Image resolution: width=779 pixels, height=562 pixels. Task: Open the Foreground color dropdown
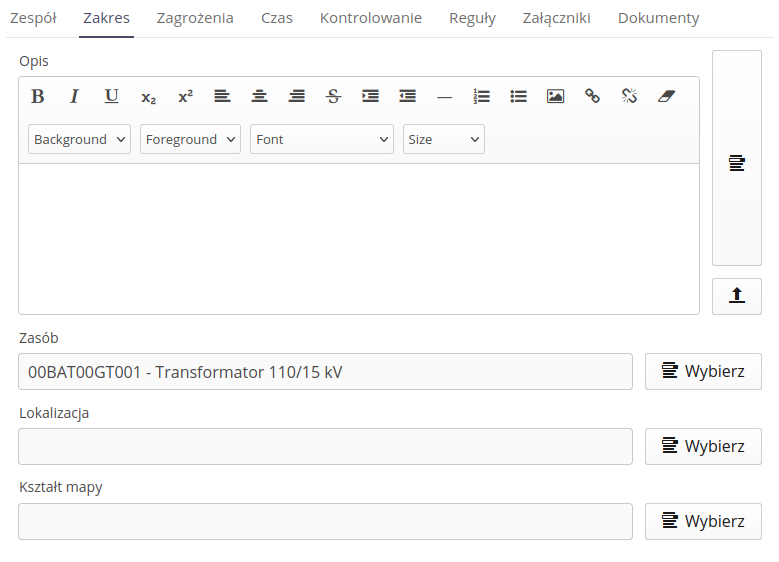[x=190, y=139]
